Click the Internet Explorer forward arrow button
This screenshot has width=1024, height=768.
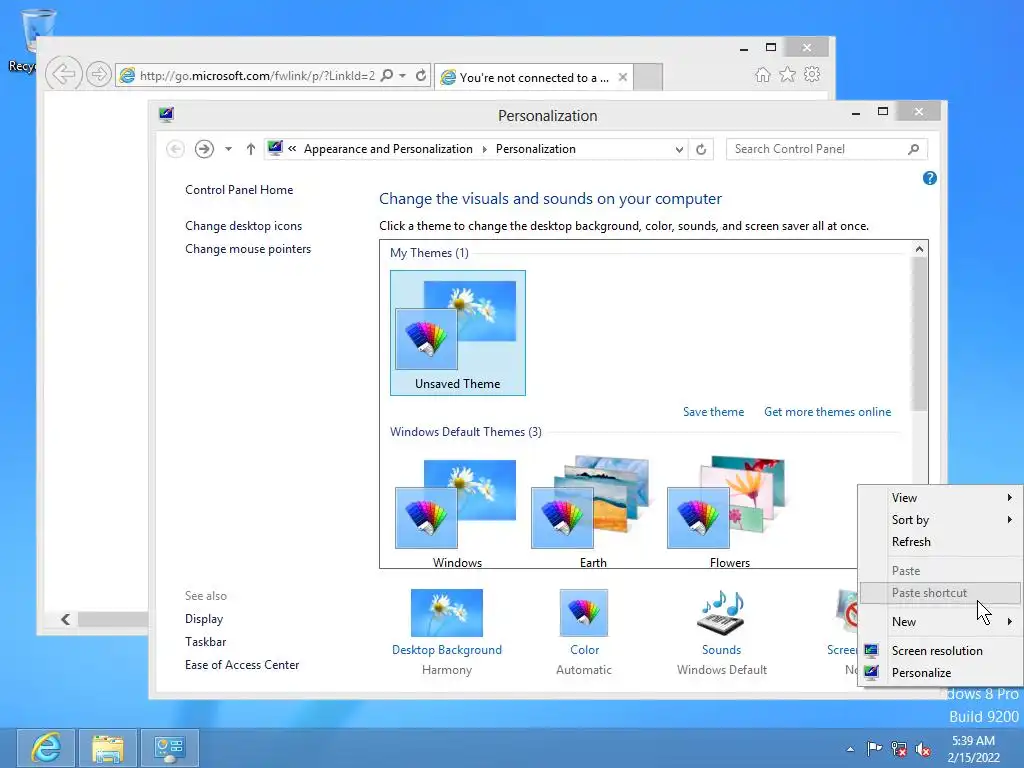click(x=99, y=74)
